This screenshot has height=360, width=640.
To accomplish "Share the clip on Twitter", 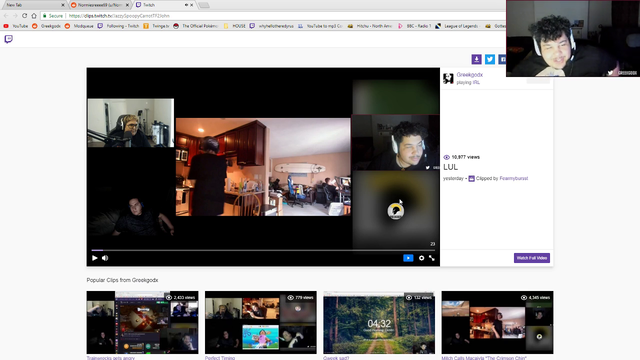I will [490, 59].
